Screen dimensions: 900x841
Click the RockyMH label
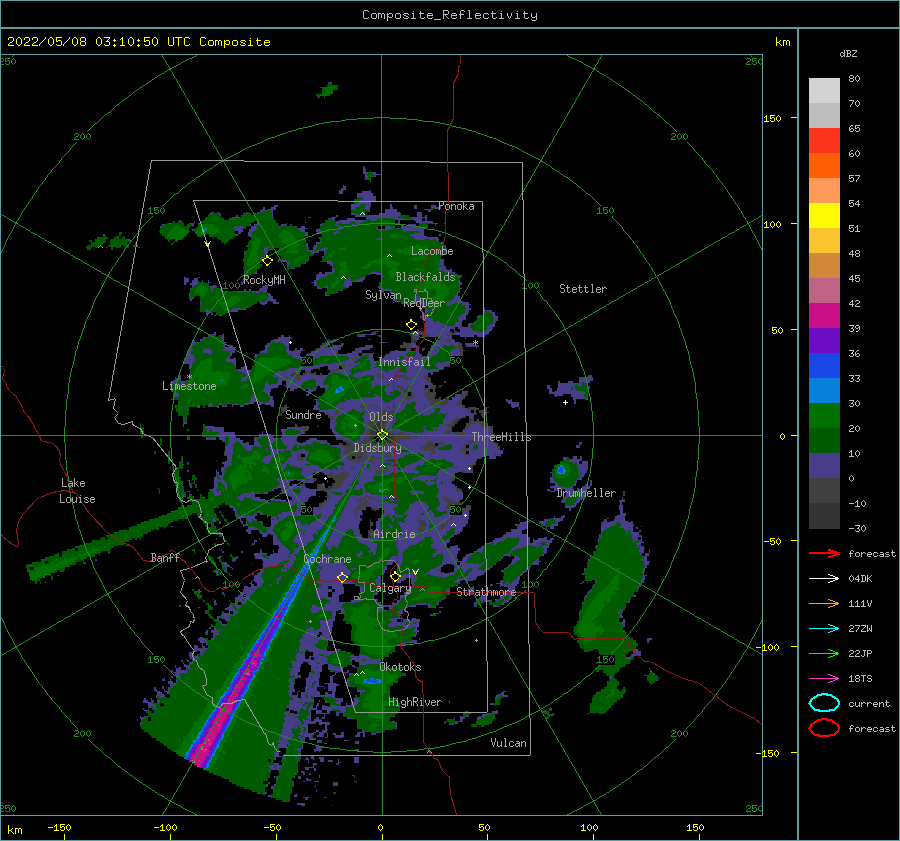264,280
